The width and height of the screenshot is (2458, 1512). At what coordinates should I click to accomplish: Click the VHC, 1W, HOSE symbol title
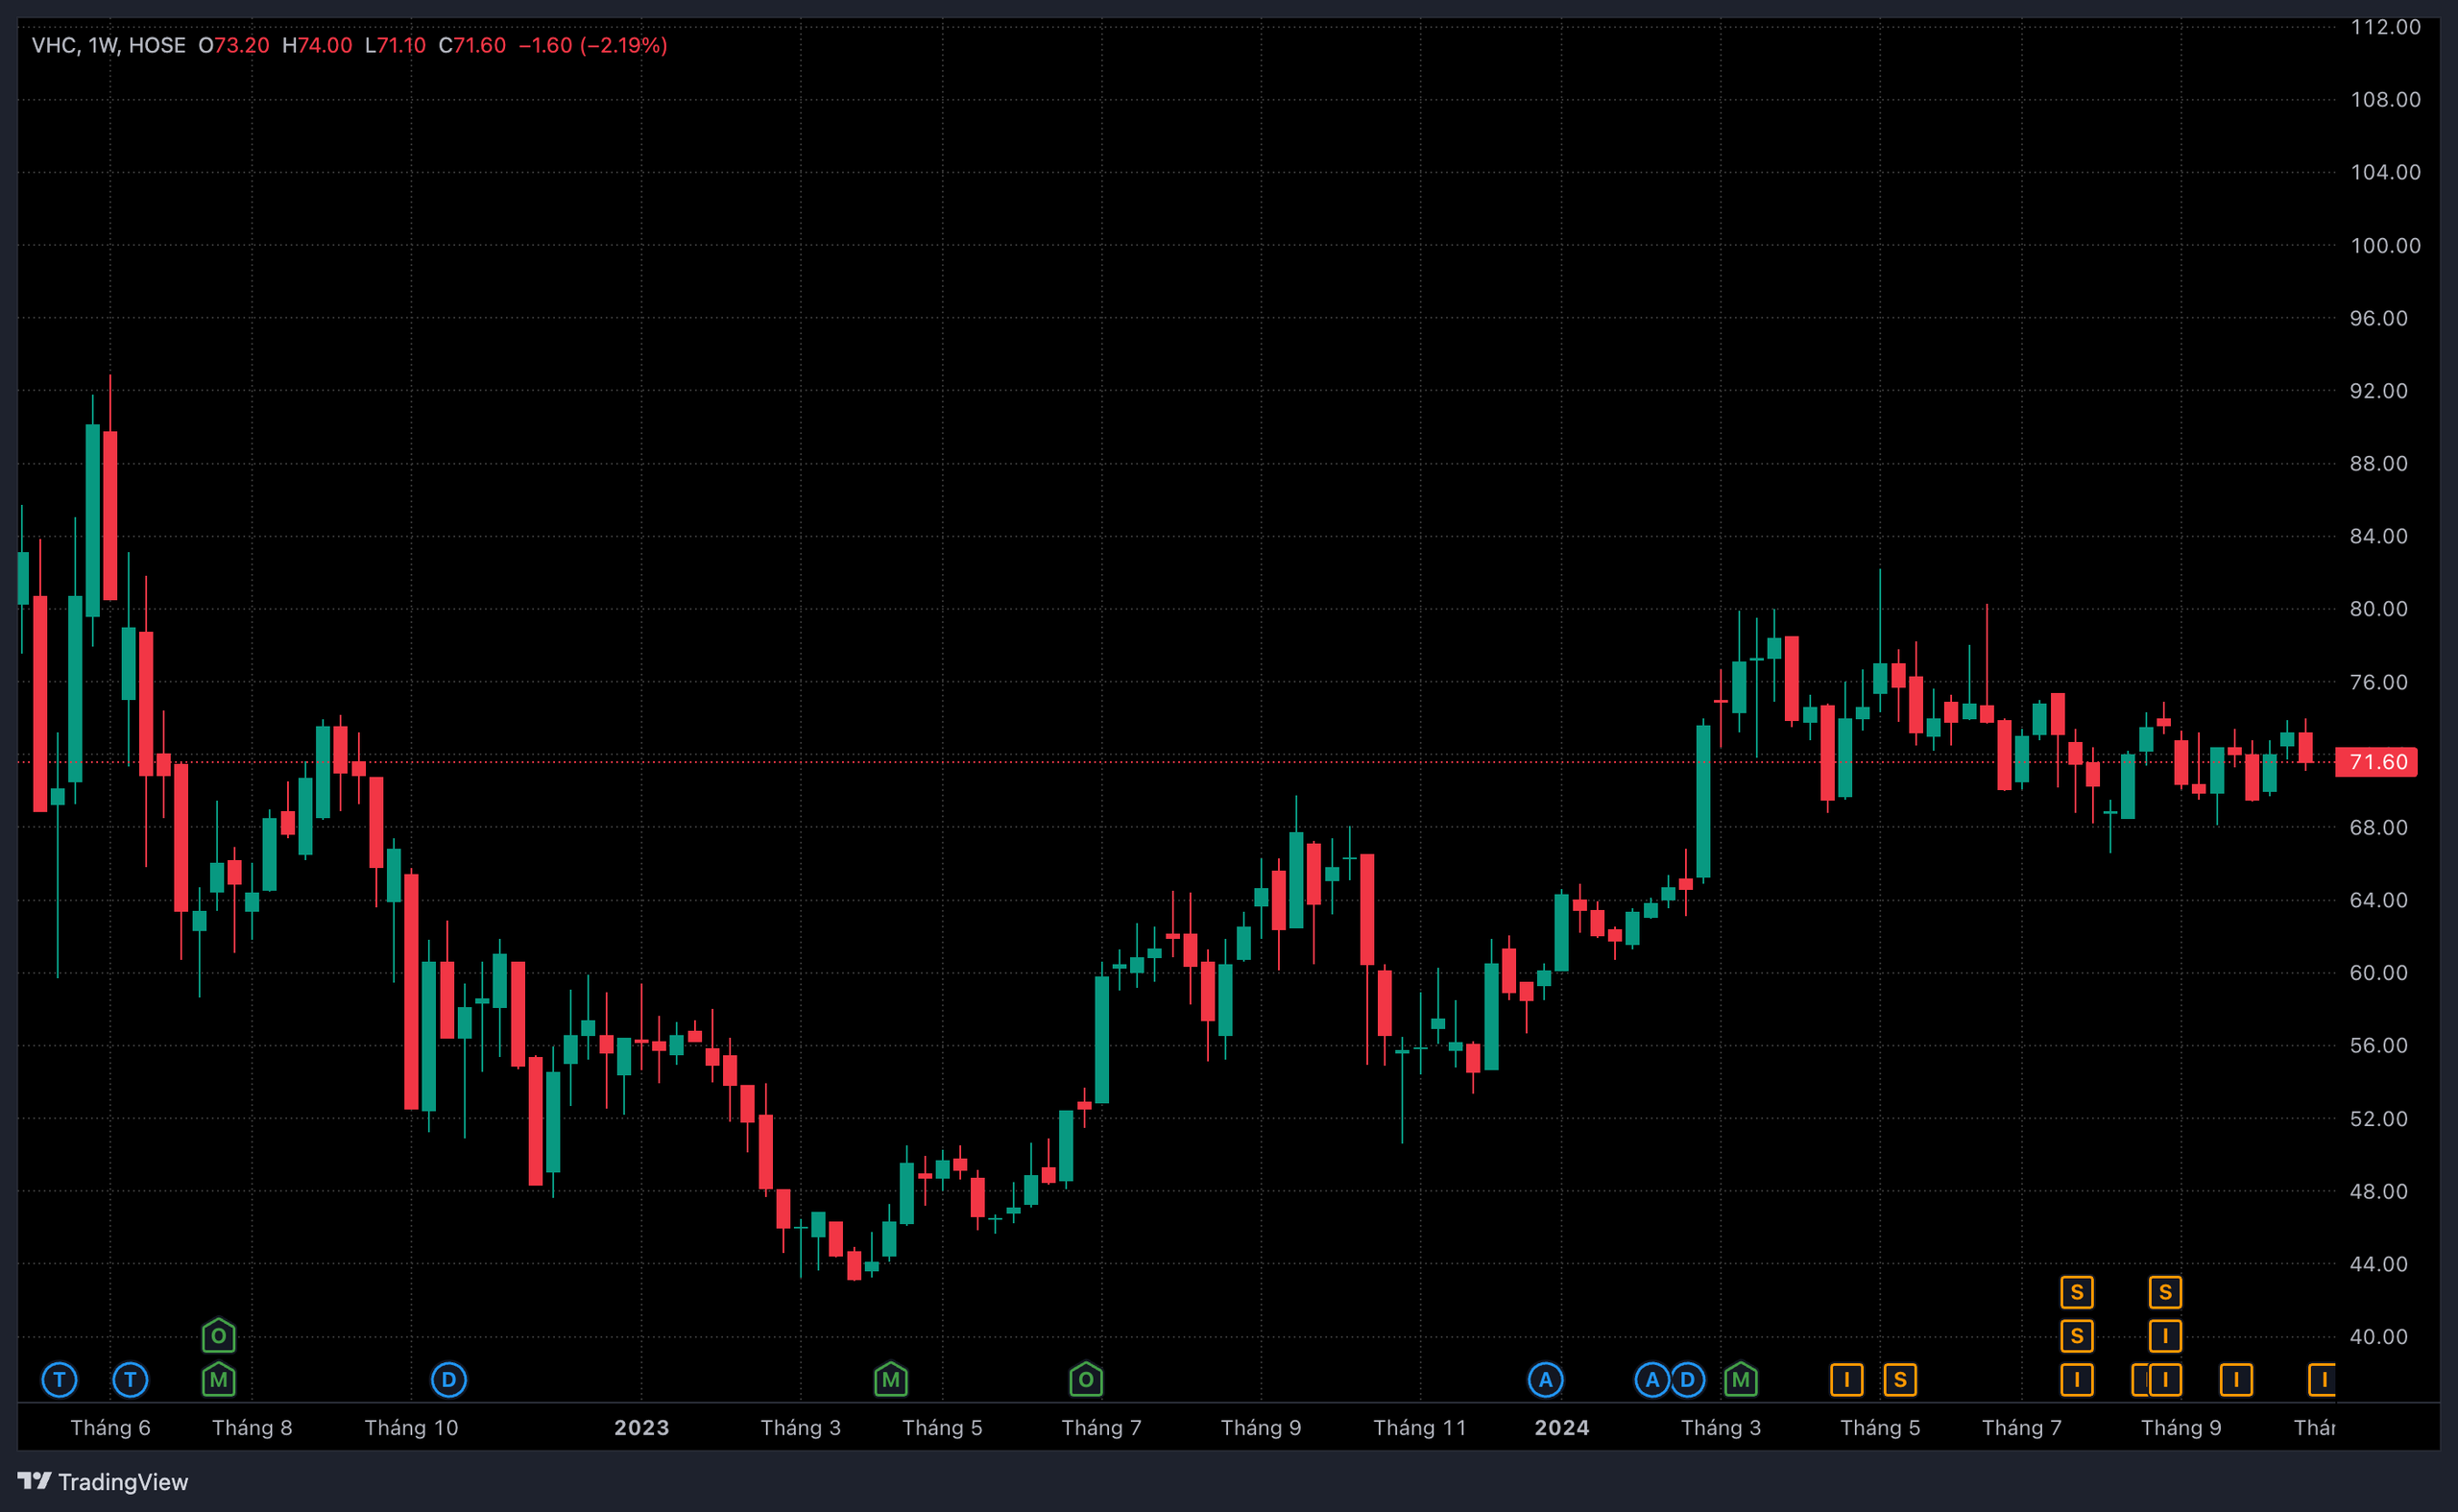click(109, 45)
